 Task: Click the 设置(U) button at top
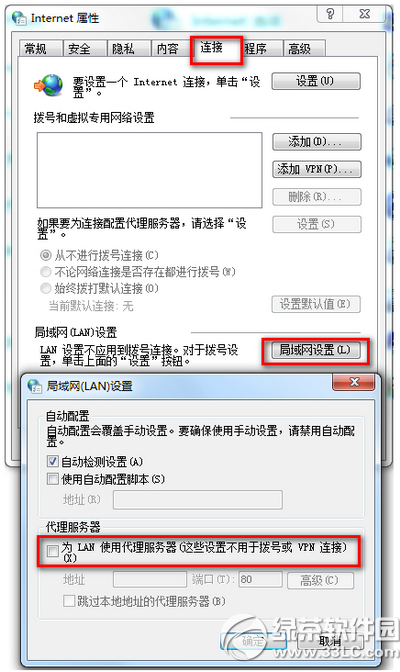coord(316,81)
